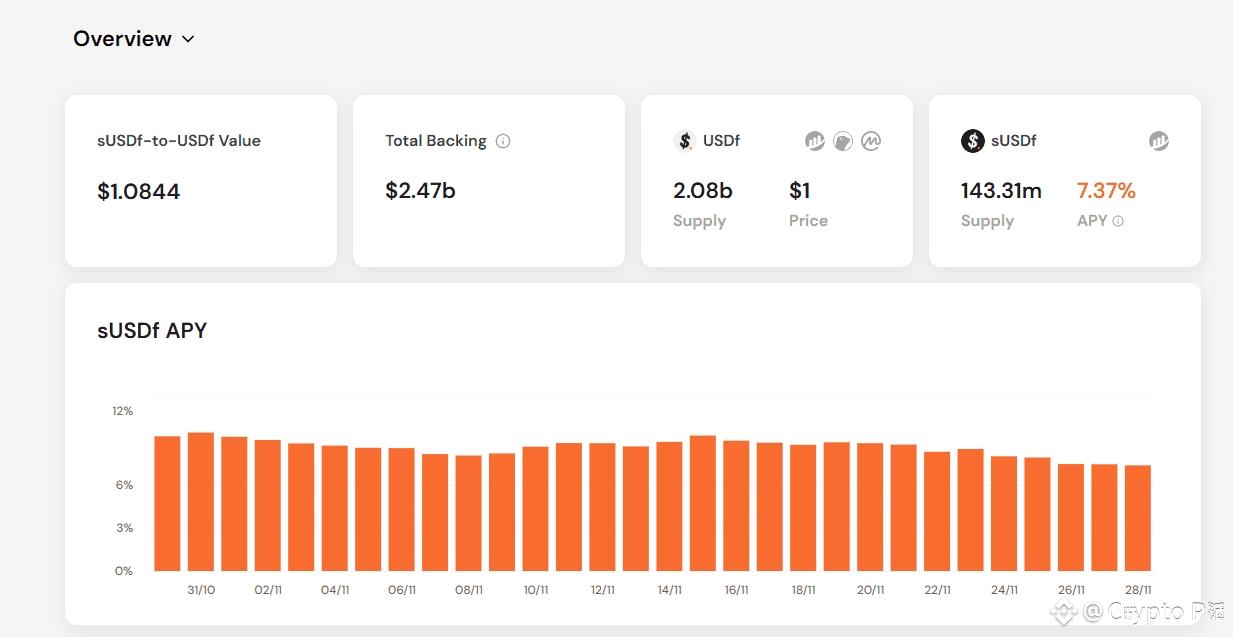Screen dimensions: 1233x637
Task: Select the USDf token logo
Action: [685, 141]
